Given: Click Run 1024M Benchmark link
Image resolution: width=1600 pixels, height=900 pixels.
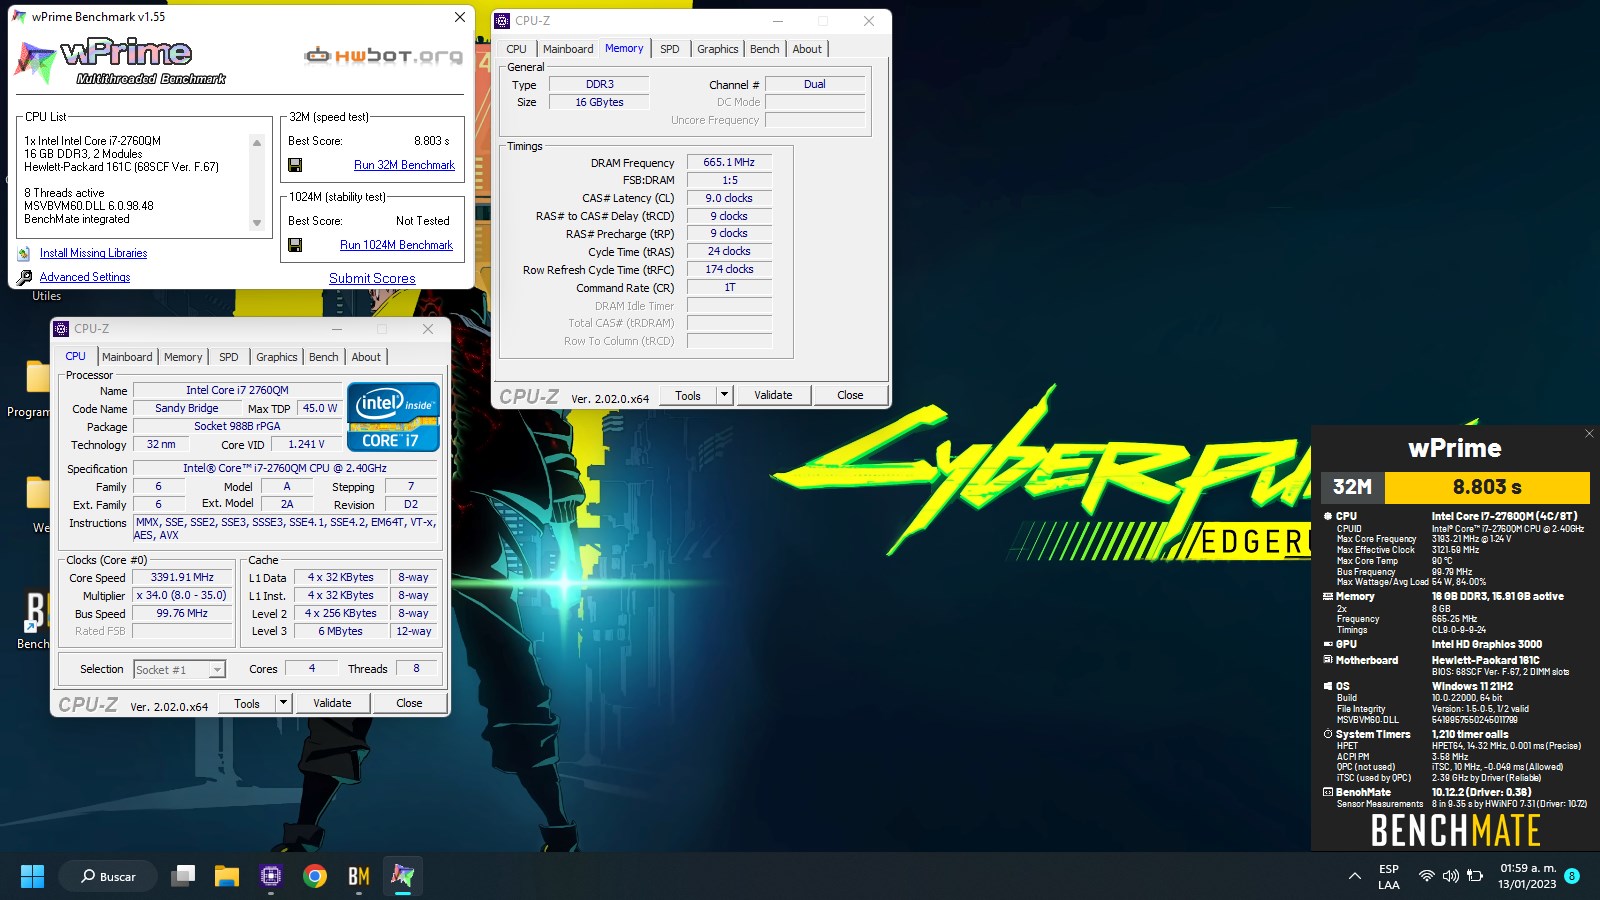Looking at the screenshot, I should pyautogui.click(x=396, y=245).
